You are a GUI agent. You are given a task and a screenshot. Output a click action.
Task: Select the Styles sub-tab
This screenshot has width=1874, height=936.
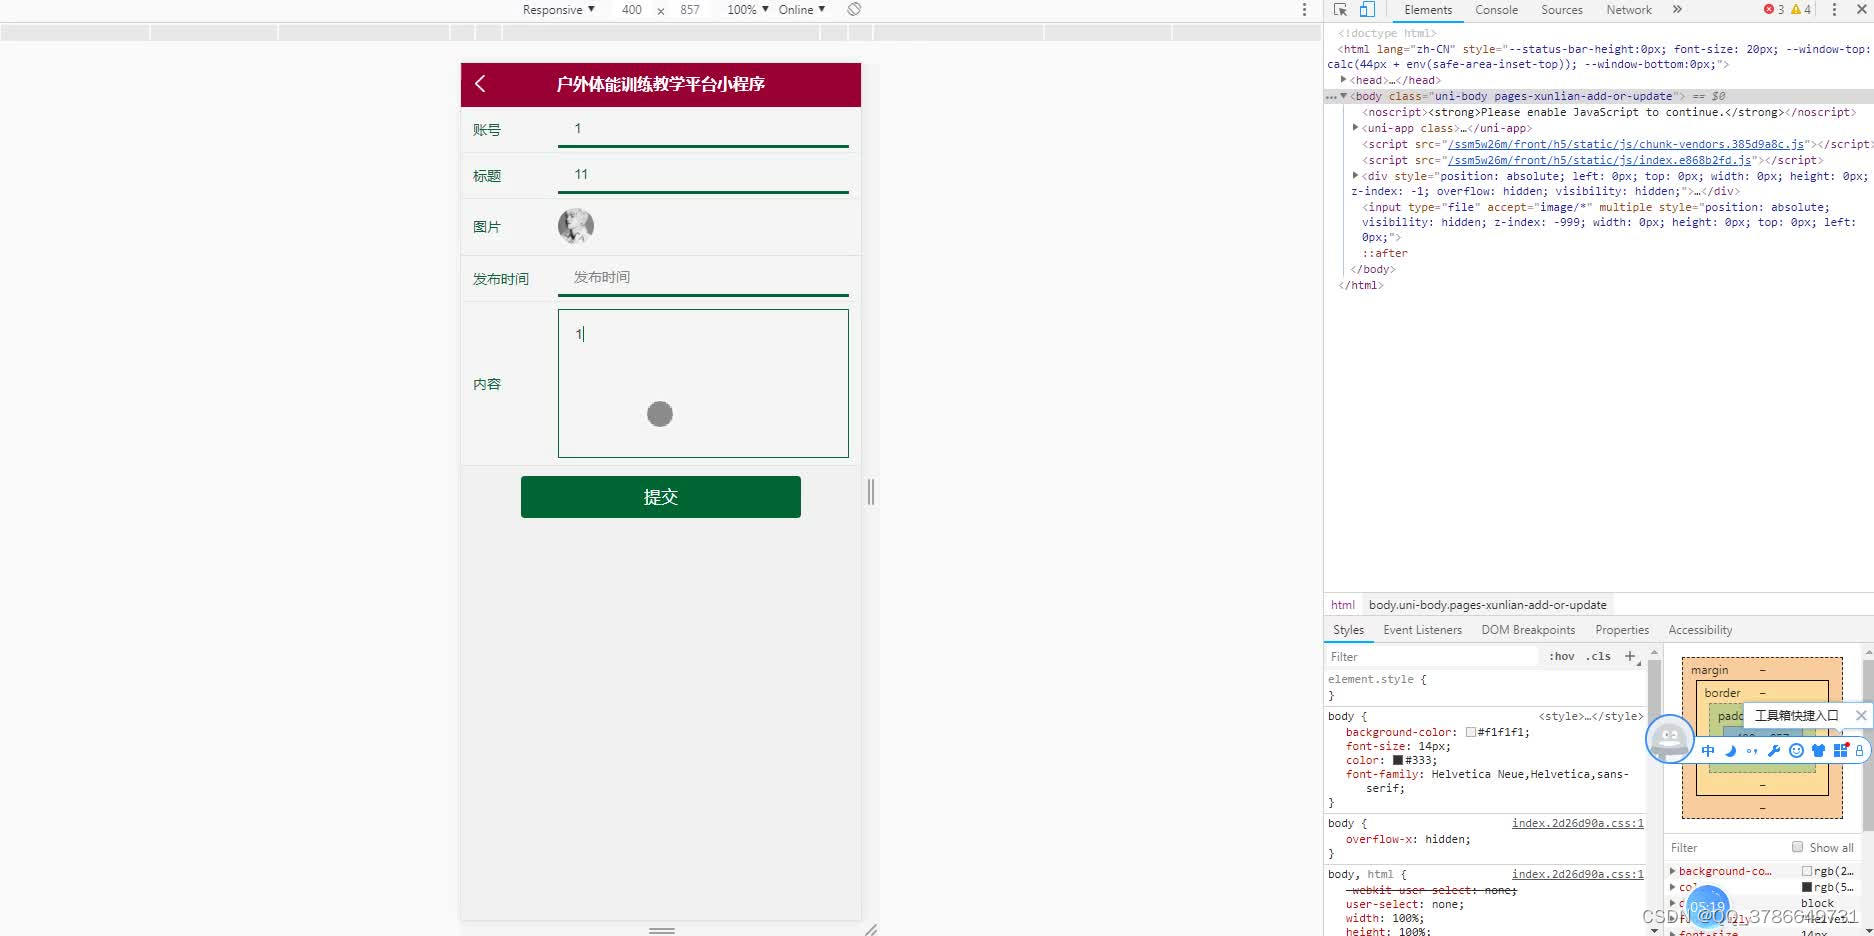click(1348, 630)
